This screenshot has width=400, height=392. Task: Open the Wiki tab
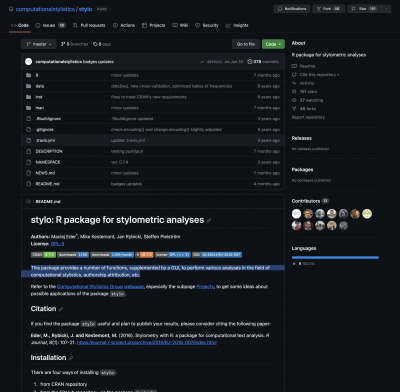[x=180, y=25]
